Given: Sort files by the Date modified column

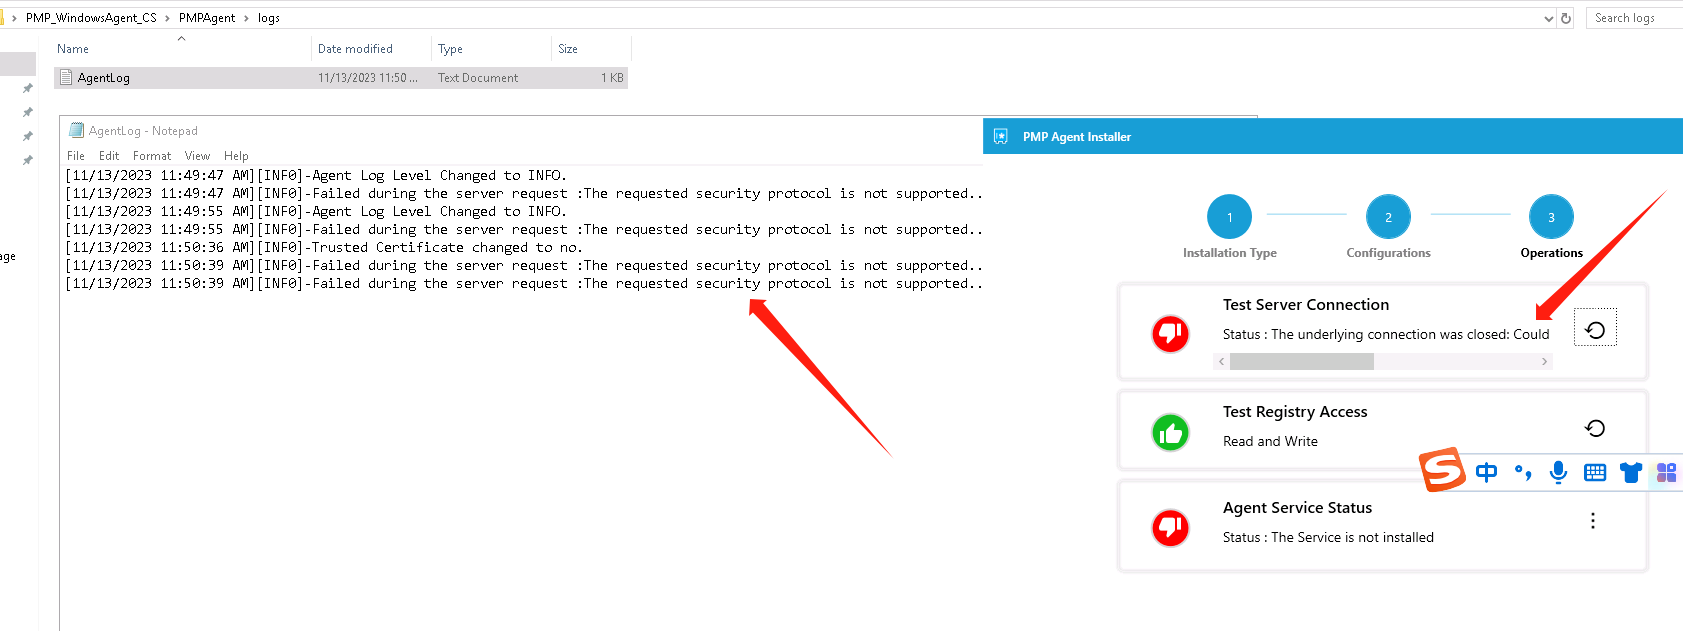Looking at the screenshot, I should click(x=371, y=49).
